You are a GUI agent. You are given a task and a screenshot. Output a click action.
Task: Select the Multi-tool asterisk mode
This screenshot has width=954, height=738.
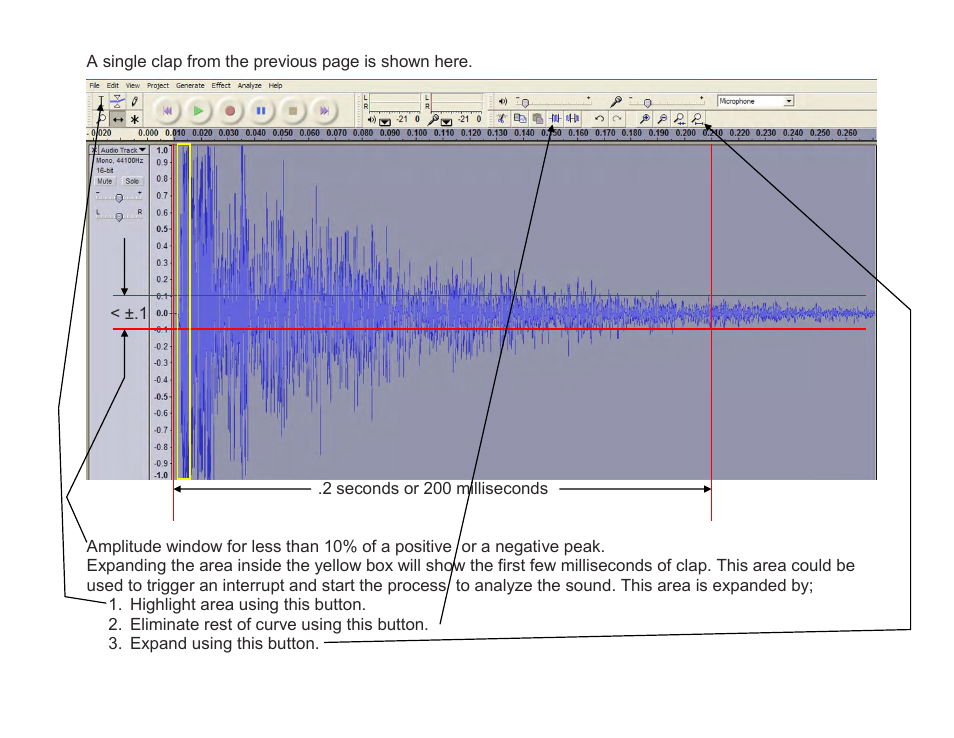click(x=134, y=119)
